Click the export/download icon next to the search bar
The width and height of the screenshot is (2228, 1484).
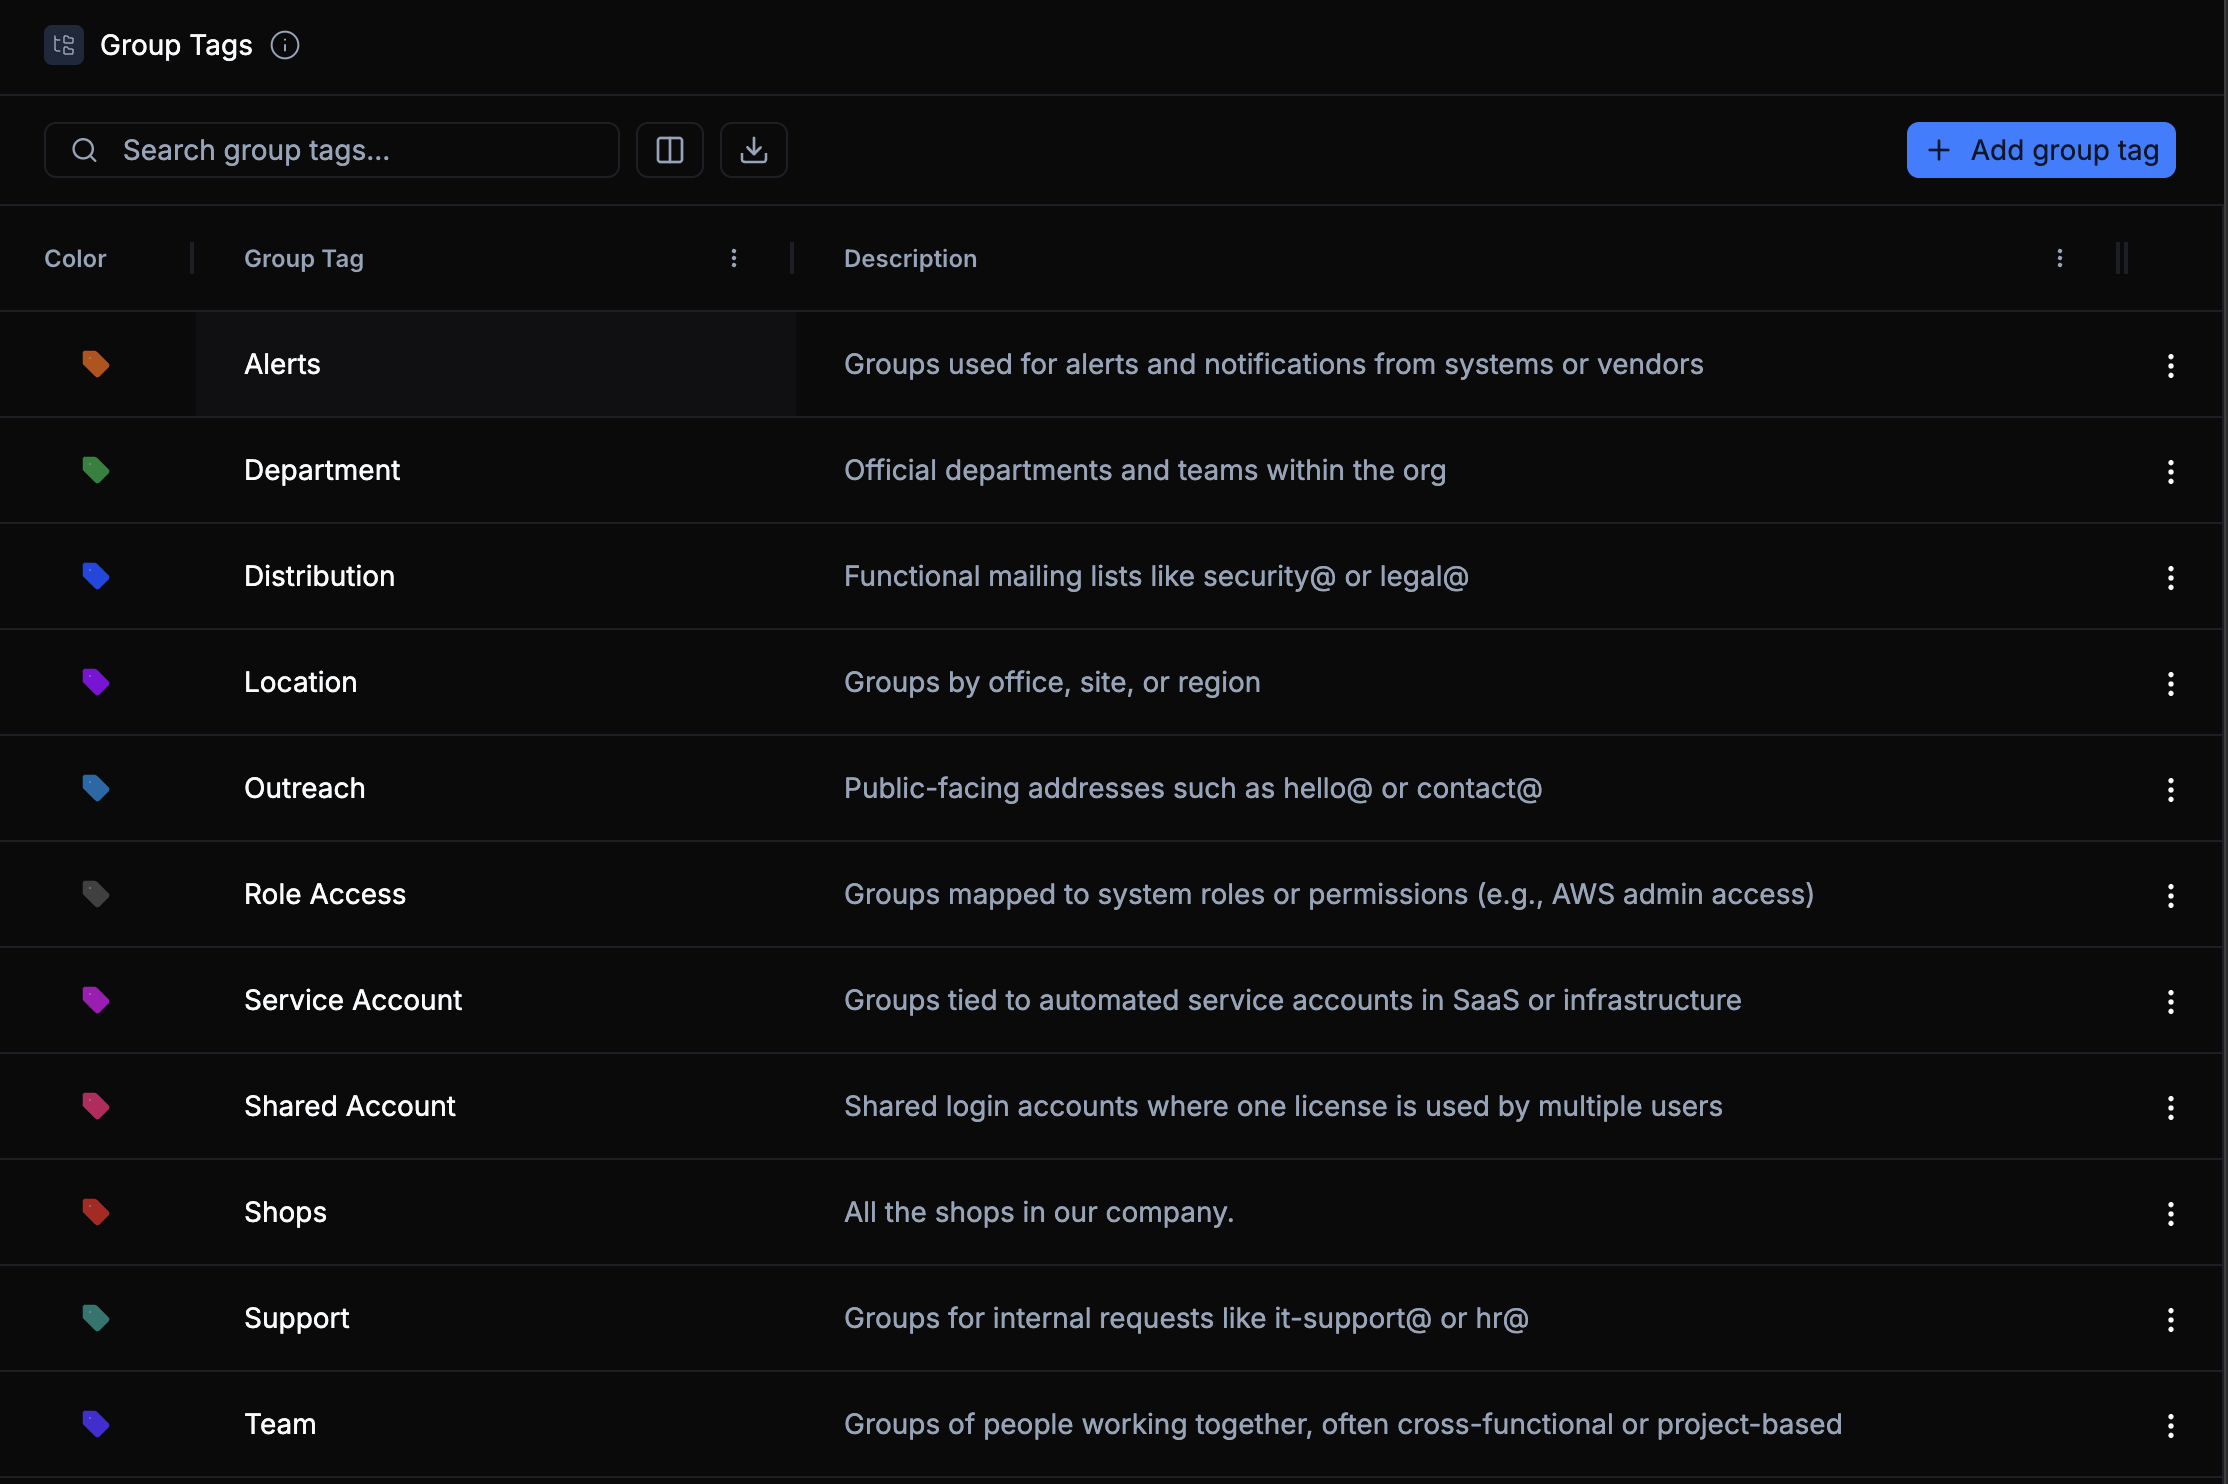(753, 150)
